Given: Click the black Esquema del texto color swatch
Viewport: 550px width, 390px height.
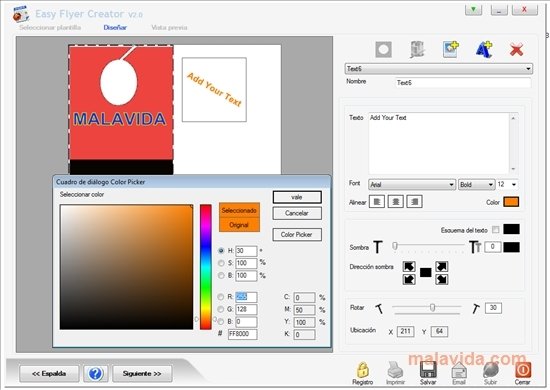Looking at the screenshot, I should (x=511, y=229).
